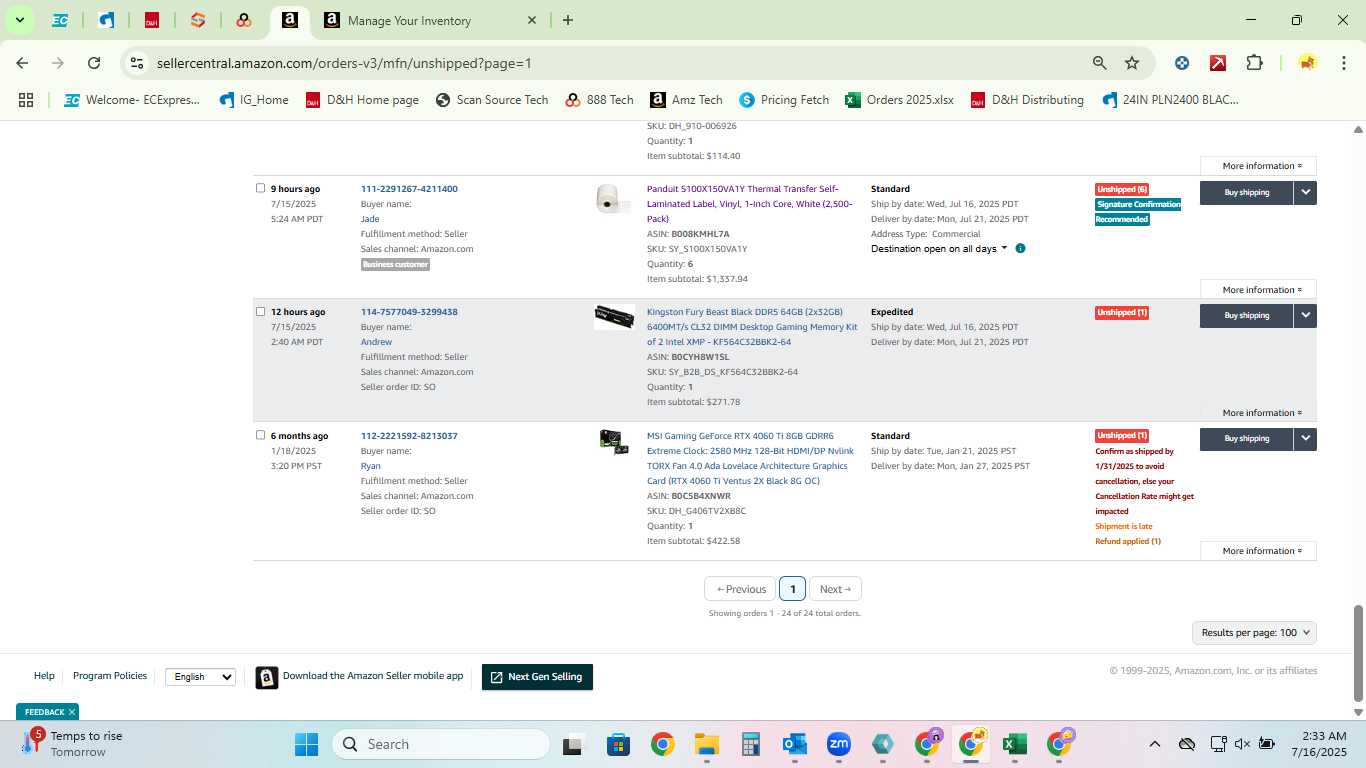The width and height of the screenshot is (1366, 768).
Task: Go to the Next orders page
Action: click(835, 589)
